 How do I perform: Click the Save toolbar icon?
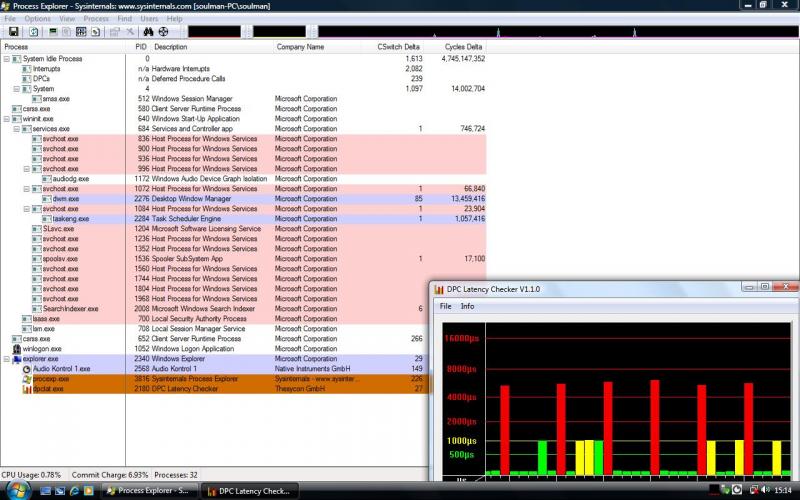pyautogui.click(x=14, y=32)
